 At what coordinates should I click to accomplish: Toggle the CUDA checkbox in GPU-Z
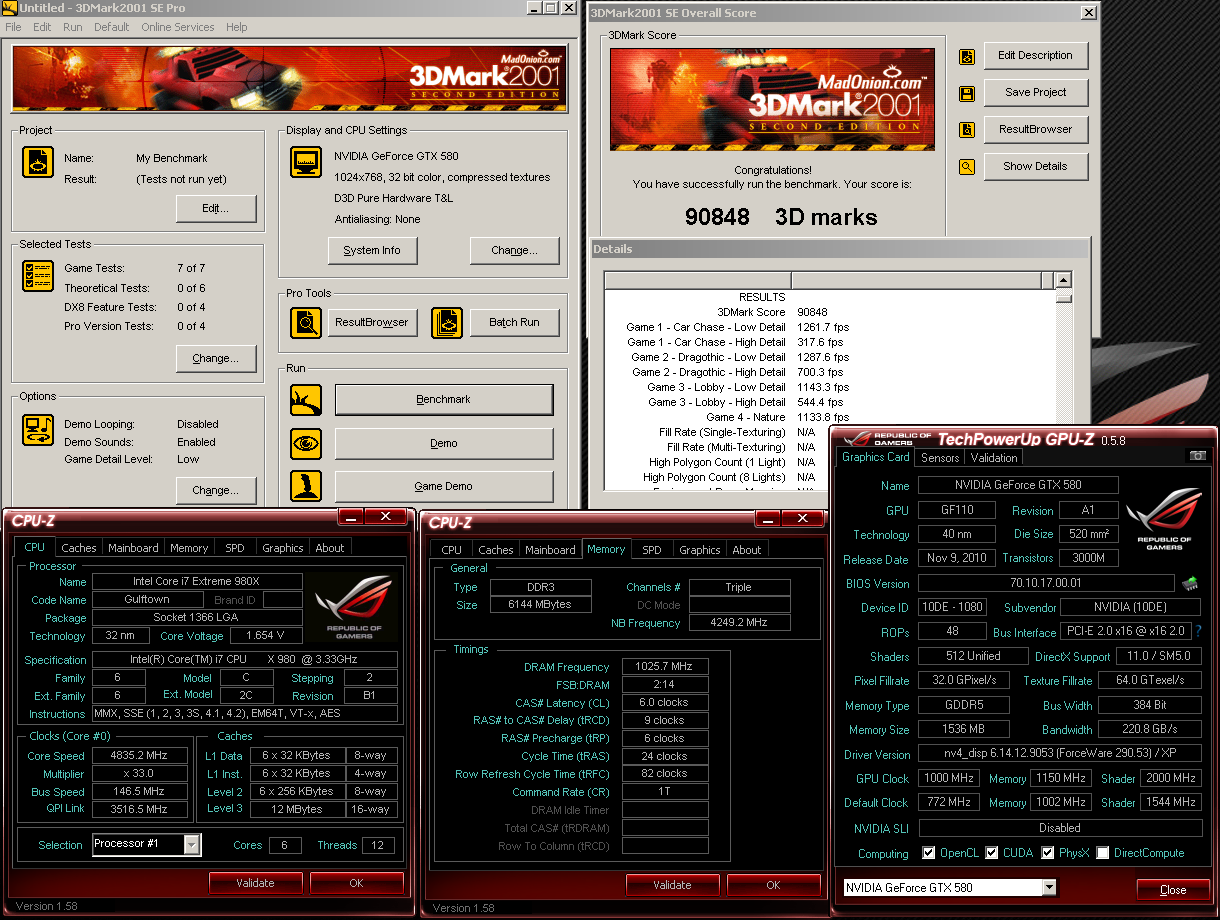point(992,853)
